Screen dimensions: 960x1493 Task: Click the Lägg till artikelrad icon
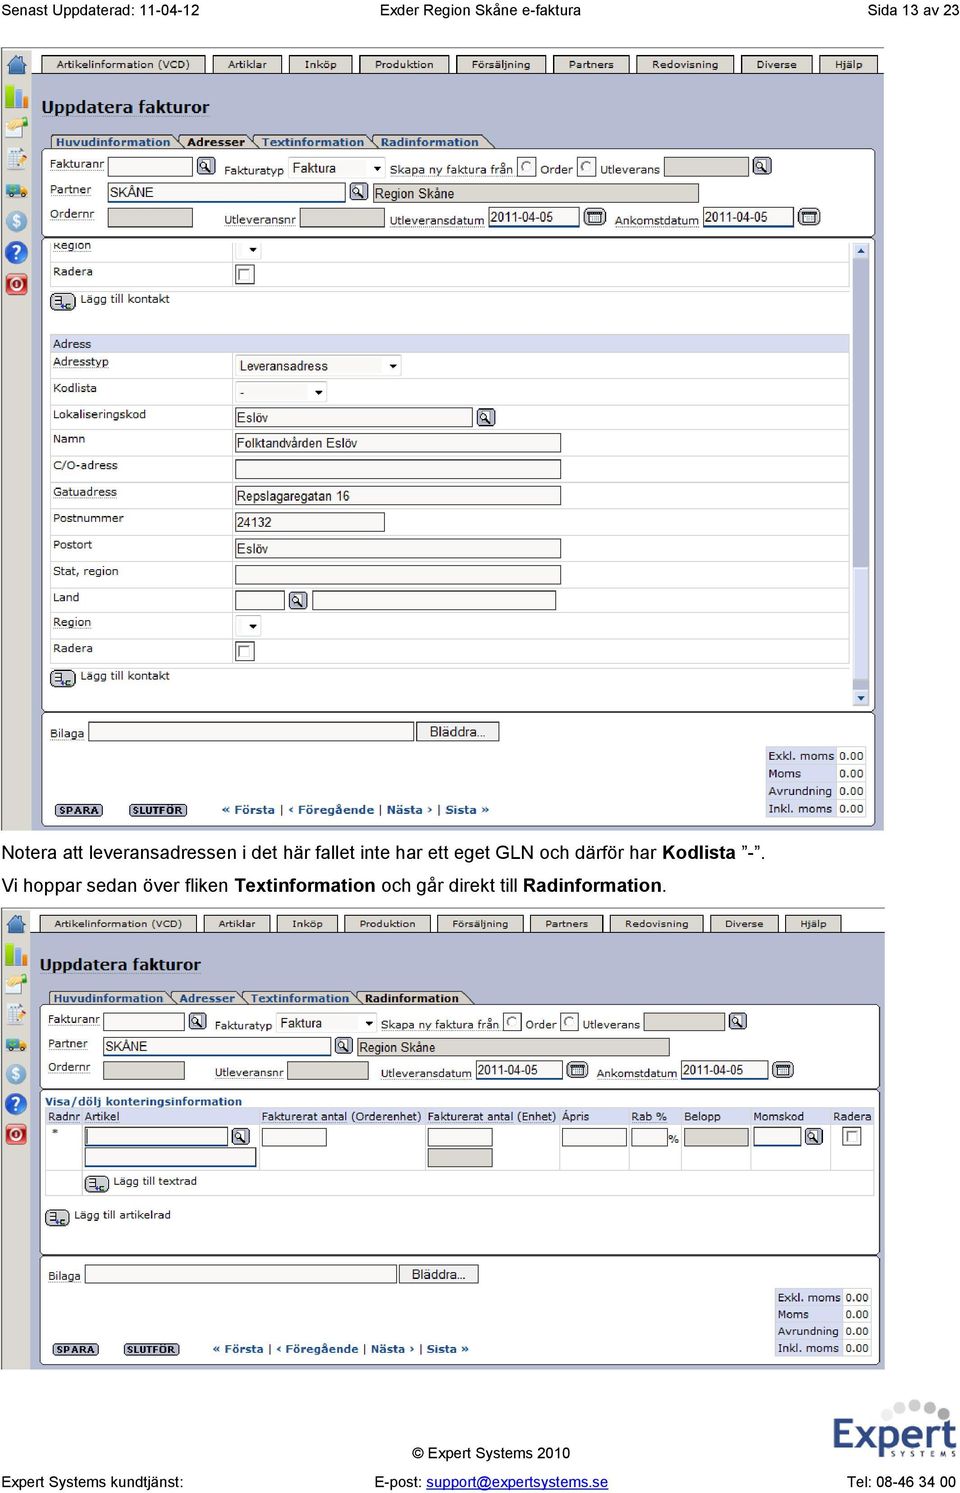(57, 1217)
